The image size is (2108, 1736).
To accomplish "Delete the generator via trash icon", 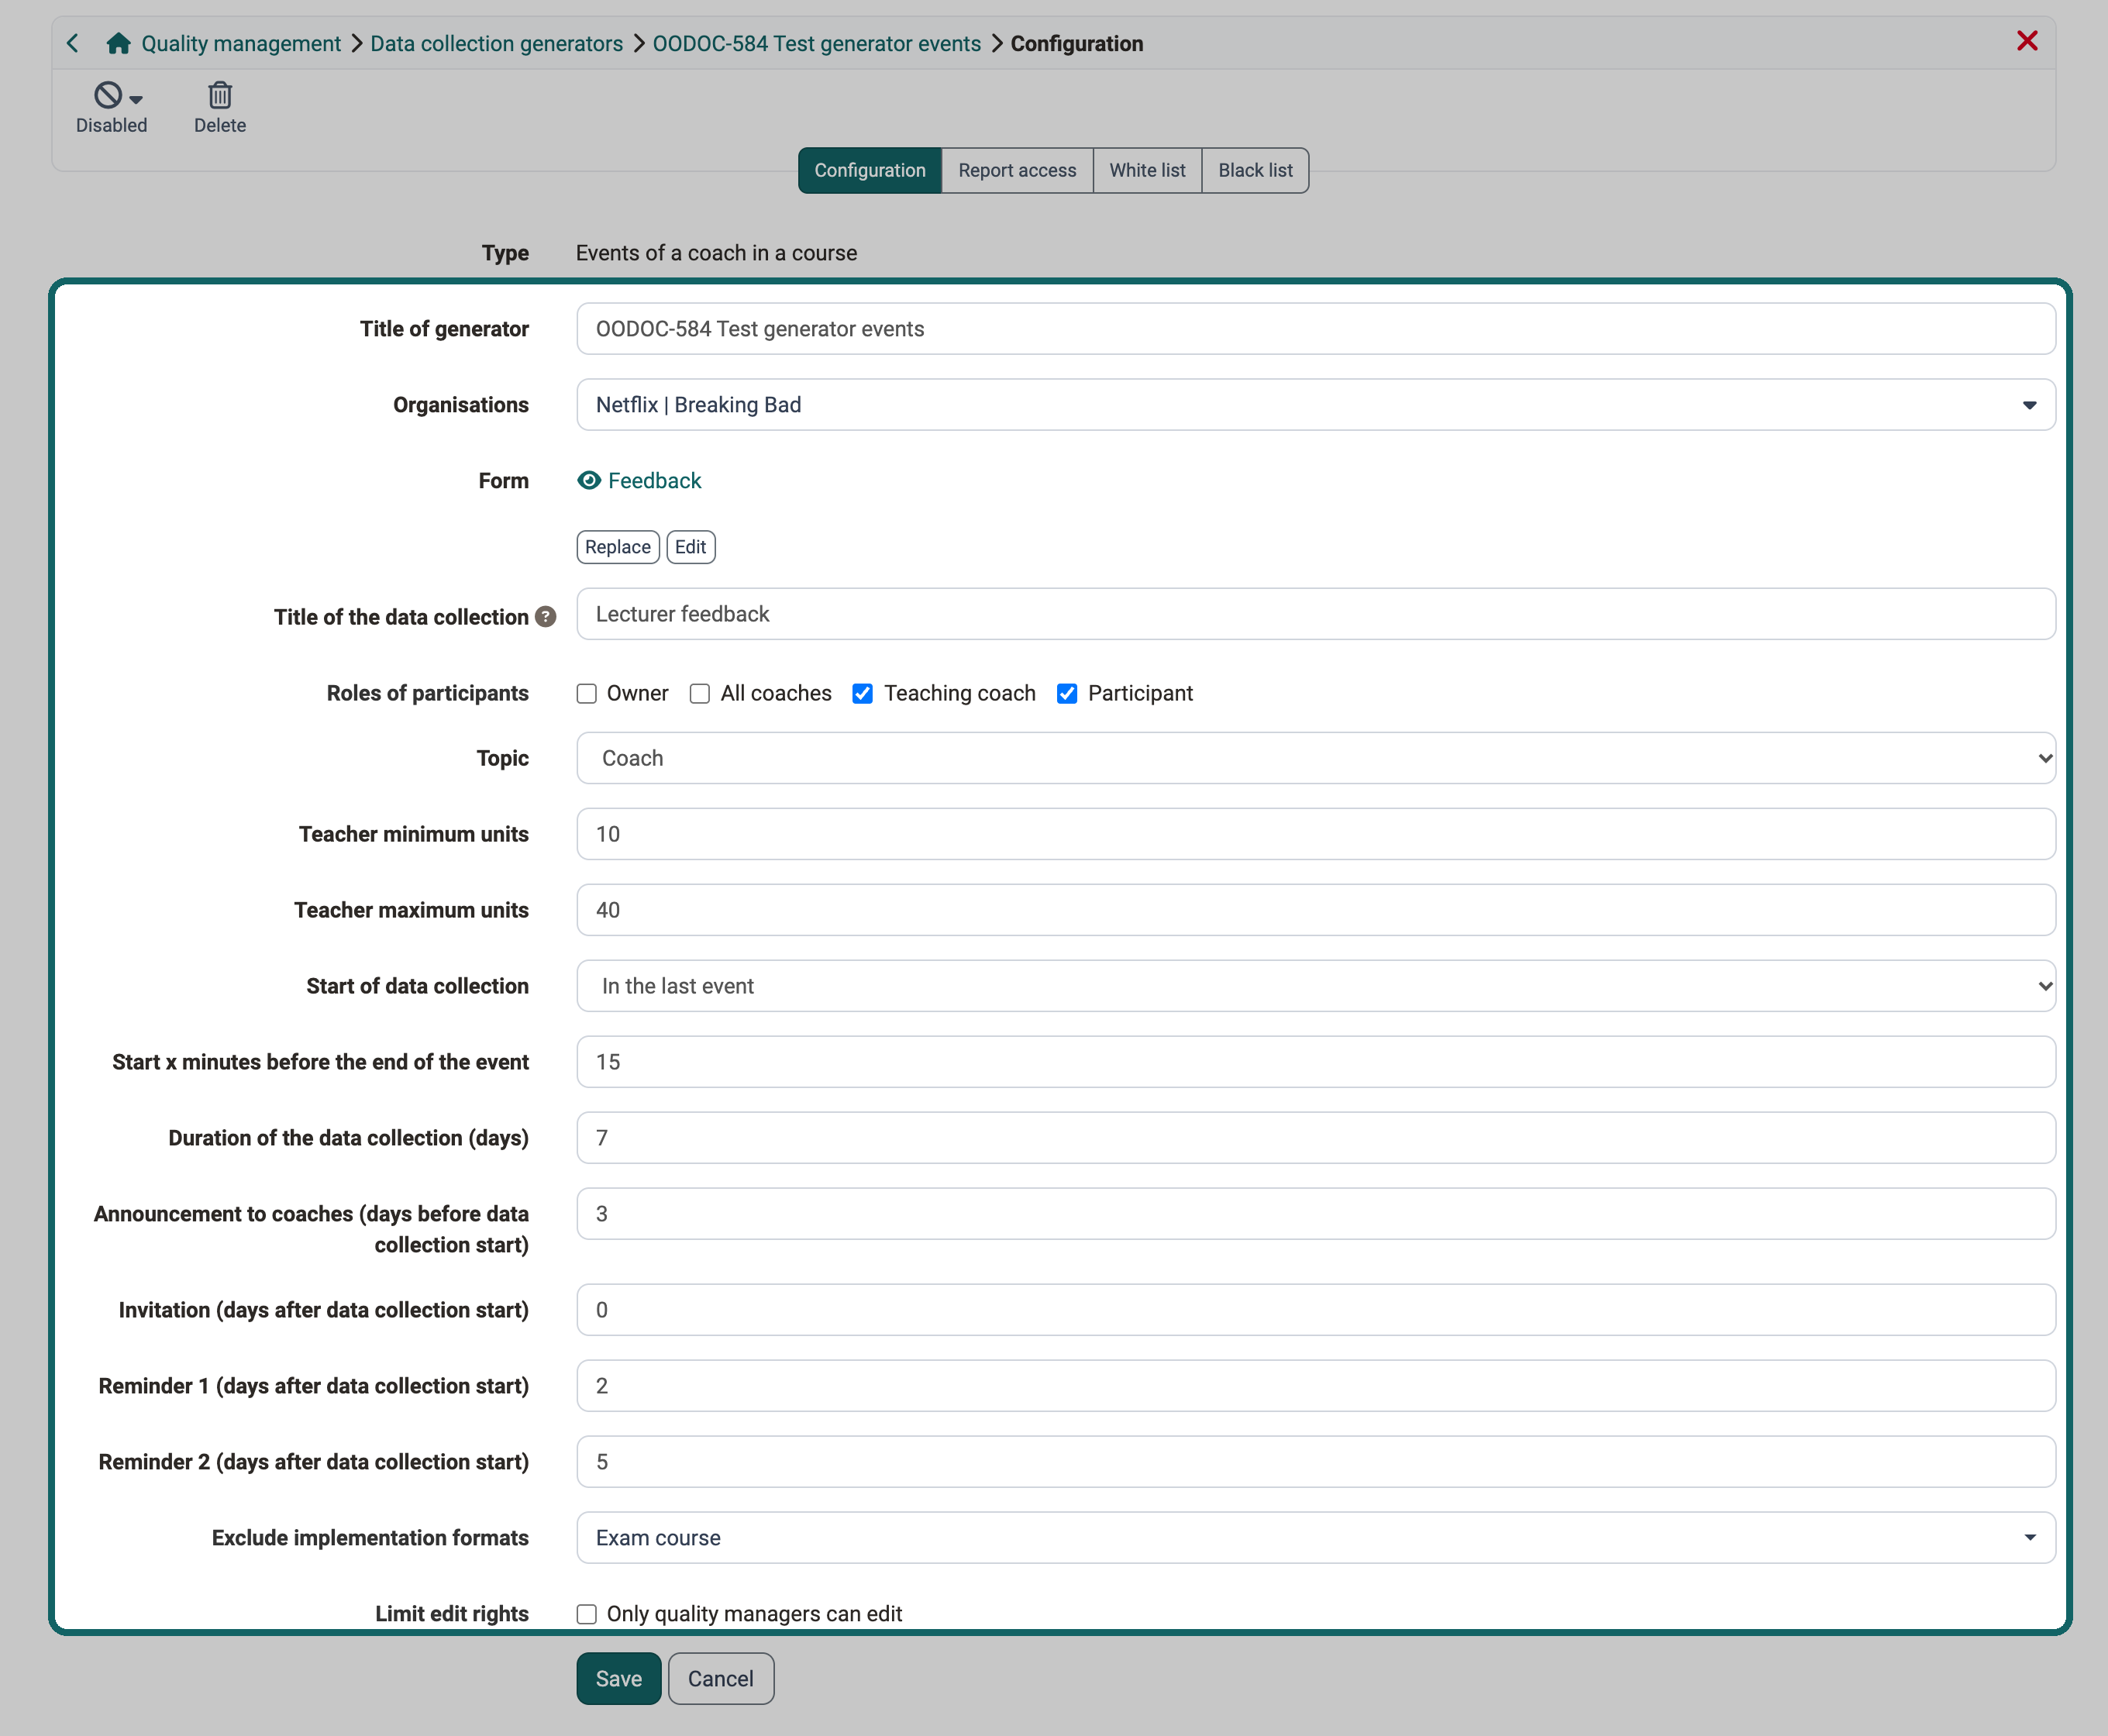I will click(220, 107).
